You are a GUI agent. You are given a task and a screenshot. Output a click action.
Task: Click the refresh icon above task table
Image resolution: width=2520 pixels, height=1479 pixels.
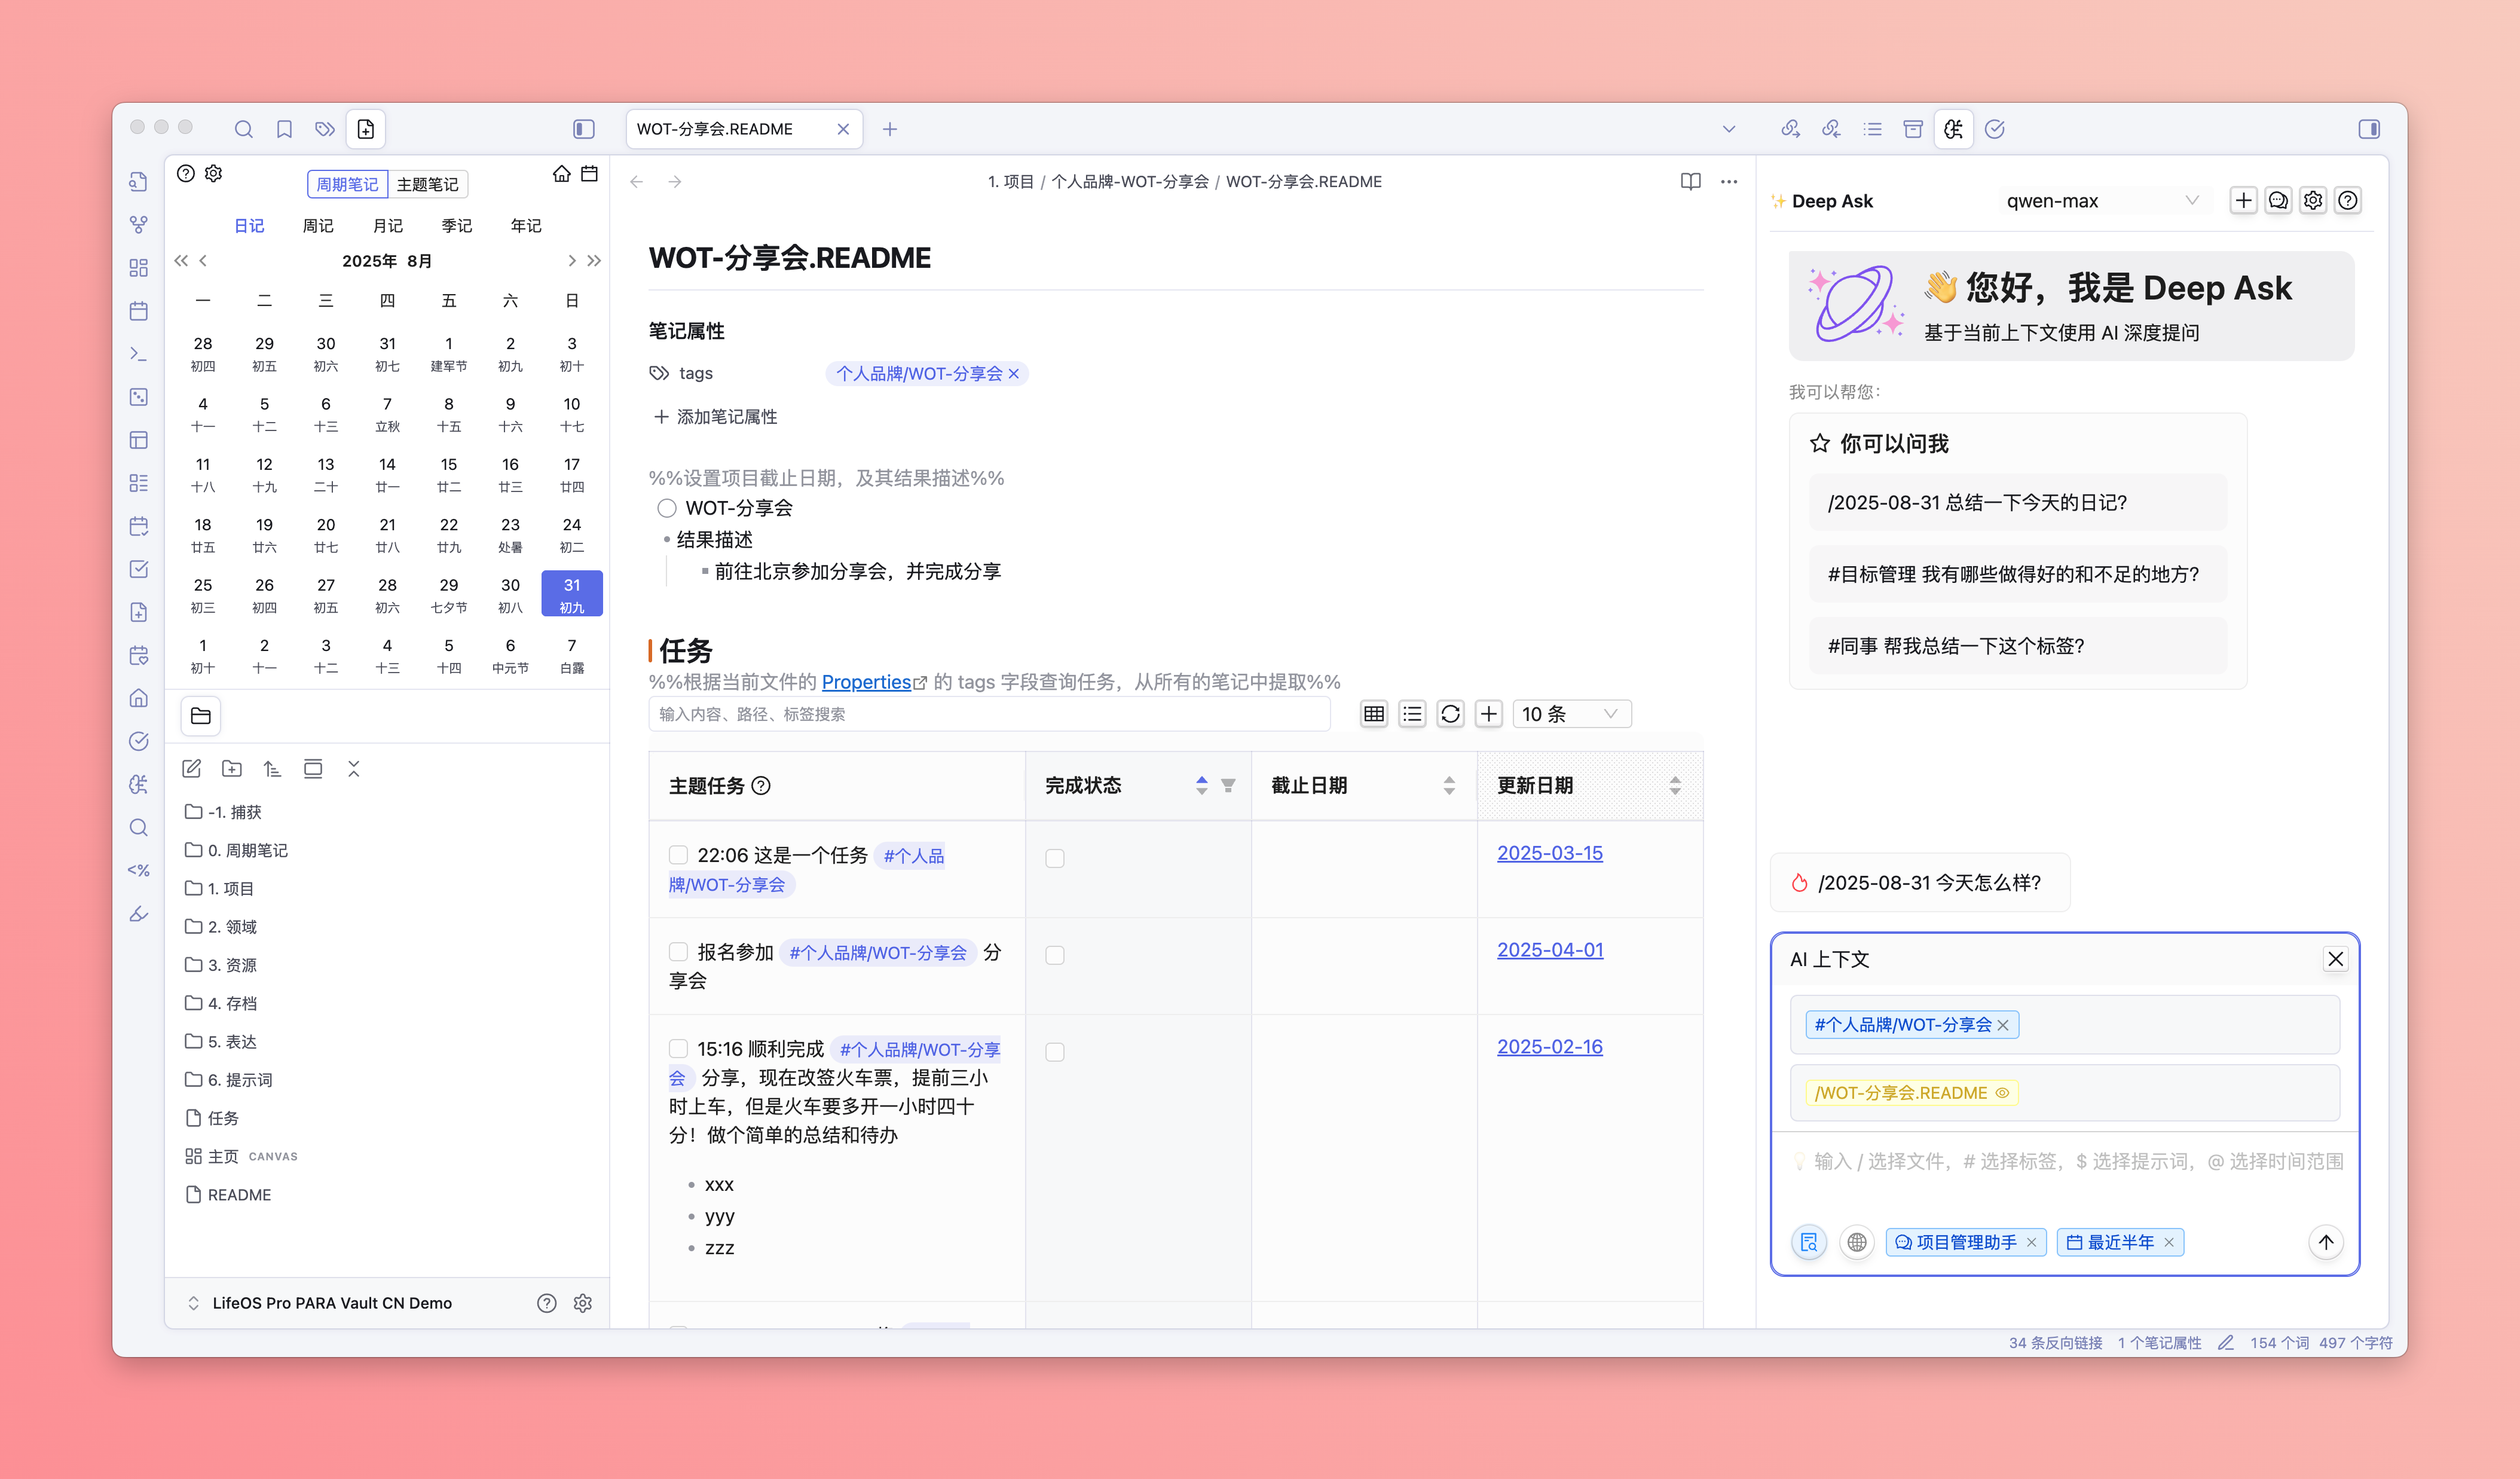coord(1450,714)
